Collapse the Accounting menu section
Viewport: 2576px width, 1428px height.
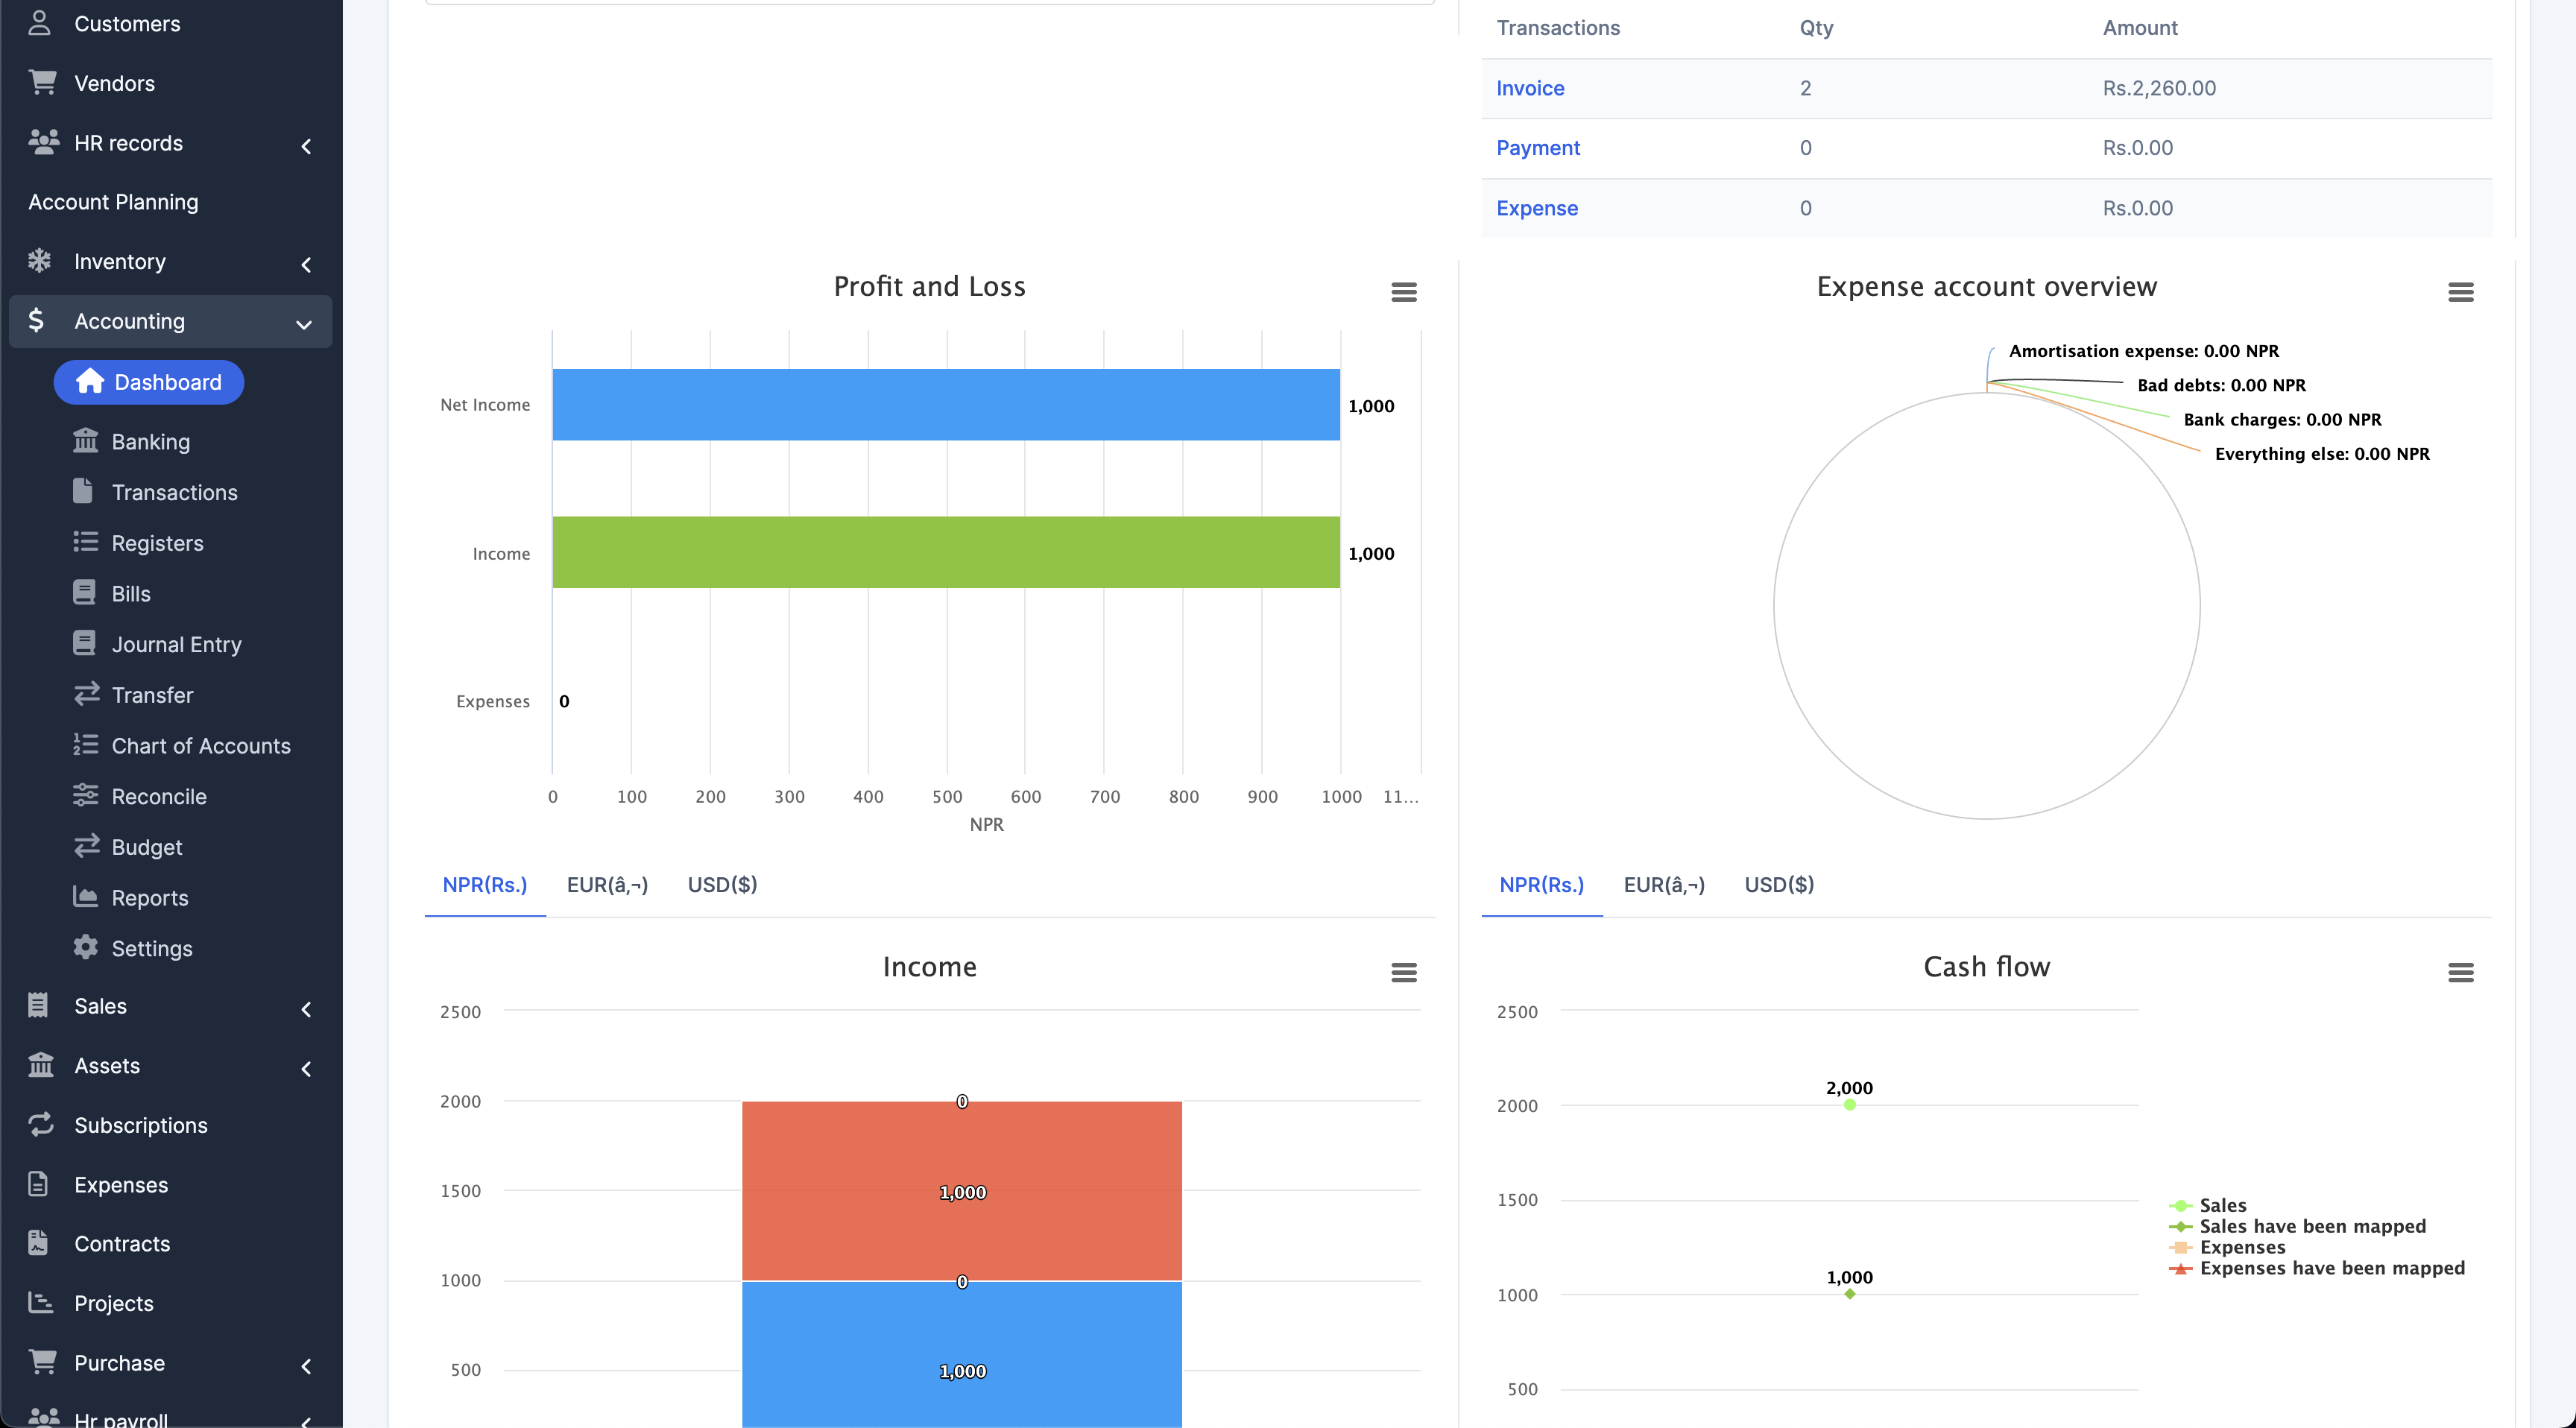click(304, 324)
